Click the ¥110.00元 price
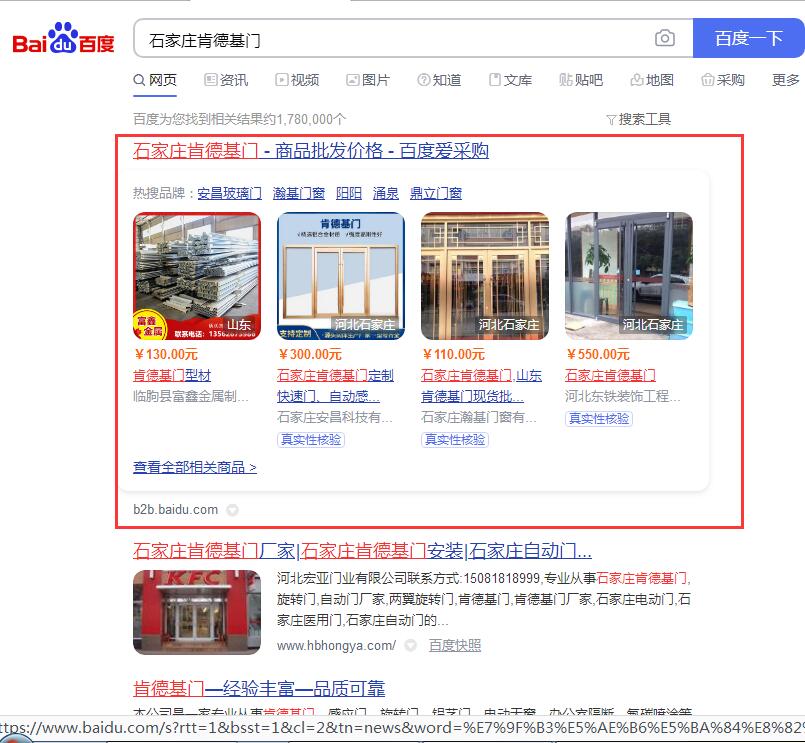This screenshot has height=743, width=805. coord(454,354)
